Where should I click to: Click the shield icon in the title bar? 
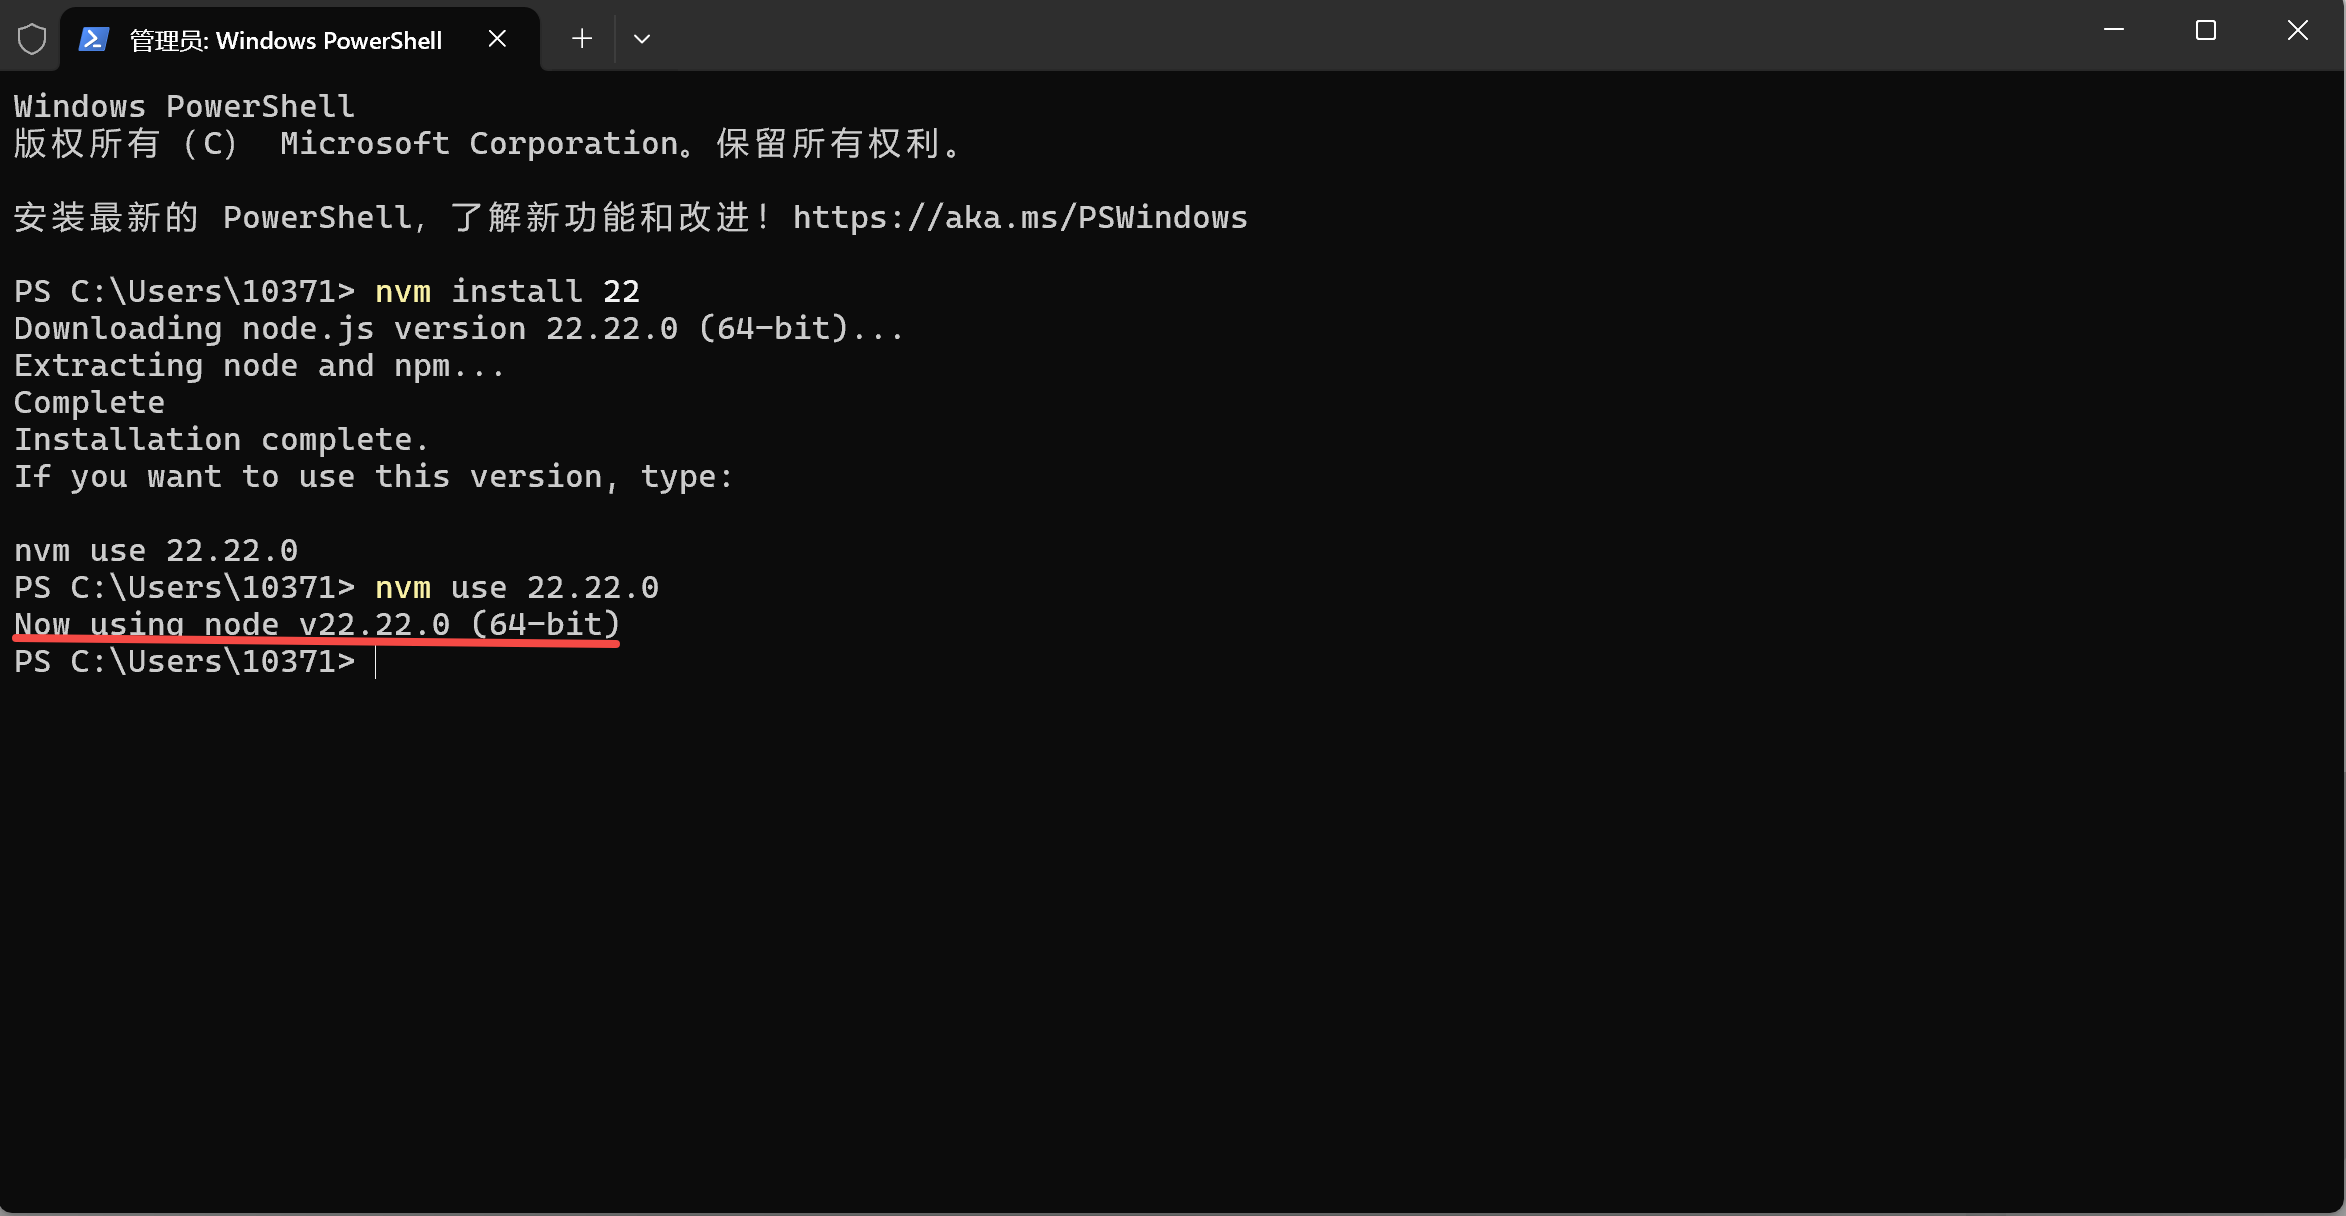tap(31, 38)
